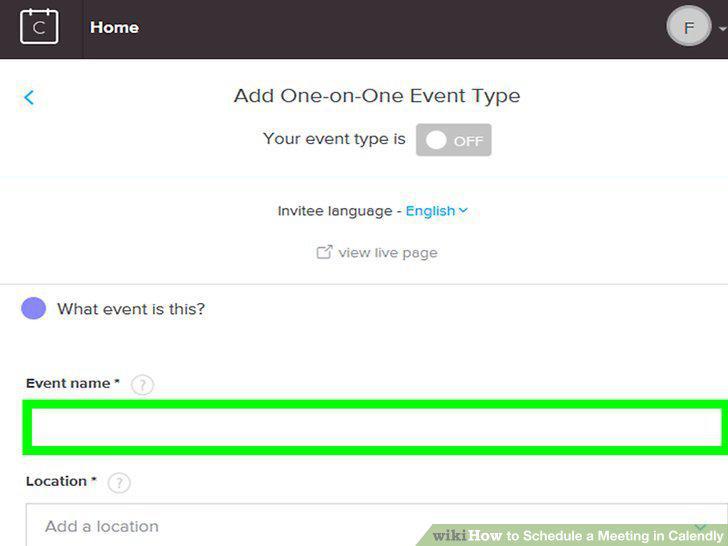Go back using the blue chevron arrow
This screenshot has width=728, height=546.
(x=29, y=98)
